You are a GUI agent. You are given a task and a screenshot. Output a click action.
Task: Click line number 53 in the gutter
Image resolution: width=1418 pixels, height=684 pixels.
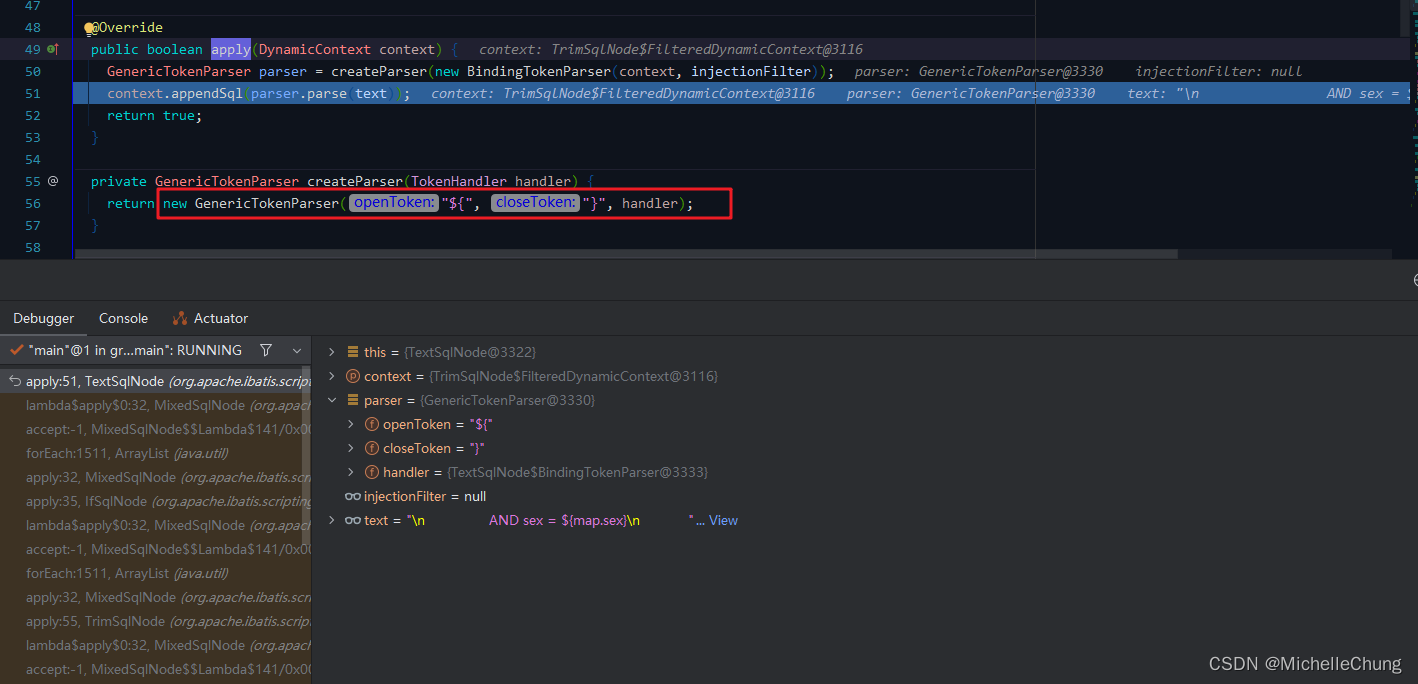33,137
